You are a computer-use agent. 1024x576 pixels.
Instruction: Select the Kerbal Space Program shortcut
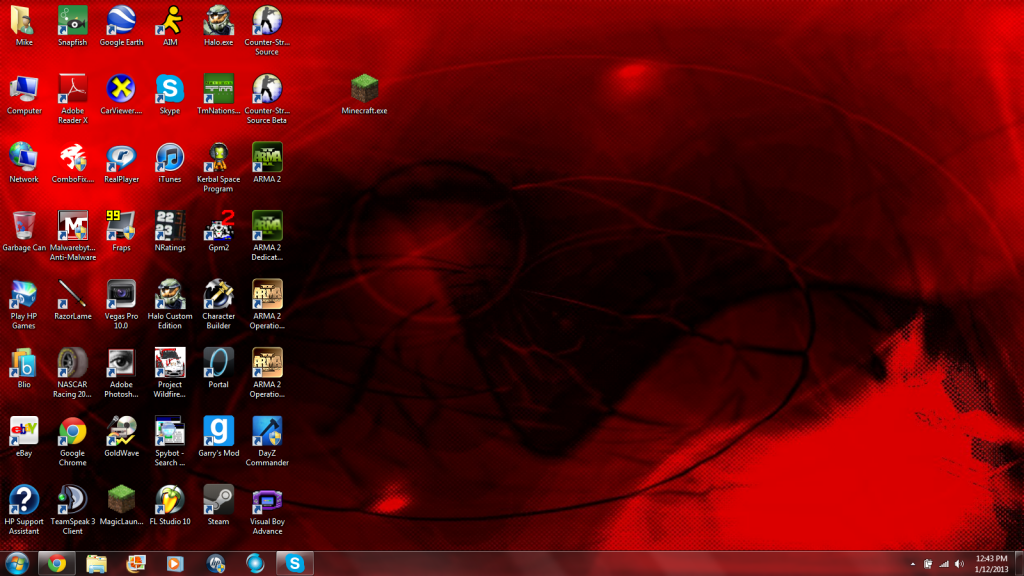pyautogui.click(x=218, y=168)
